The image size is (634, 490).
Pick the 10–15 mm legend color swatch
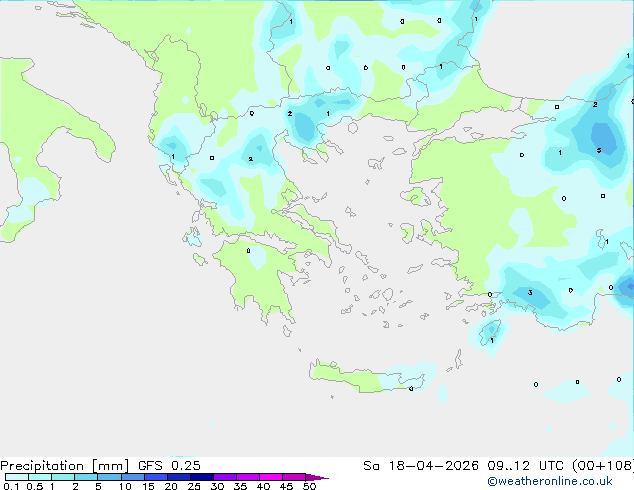coord(133,477)
